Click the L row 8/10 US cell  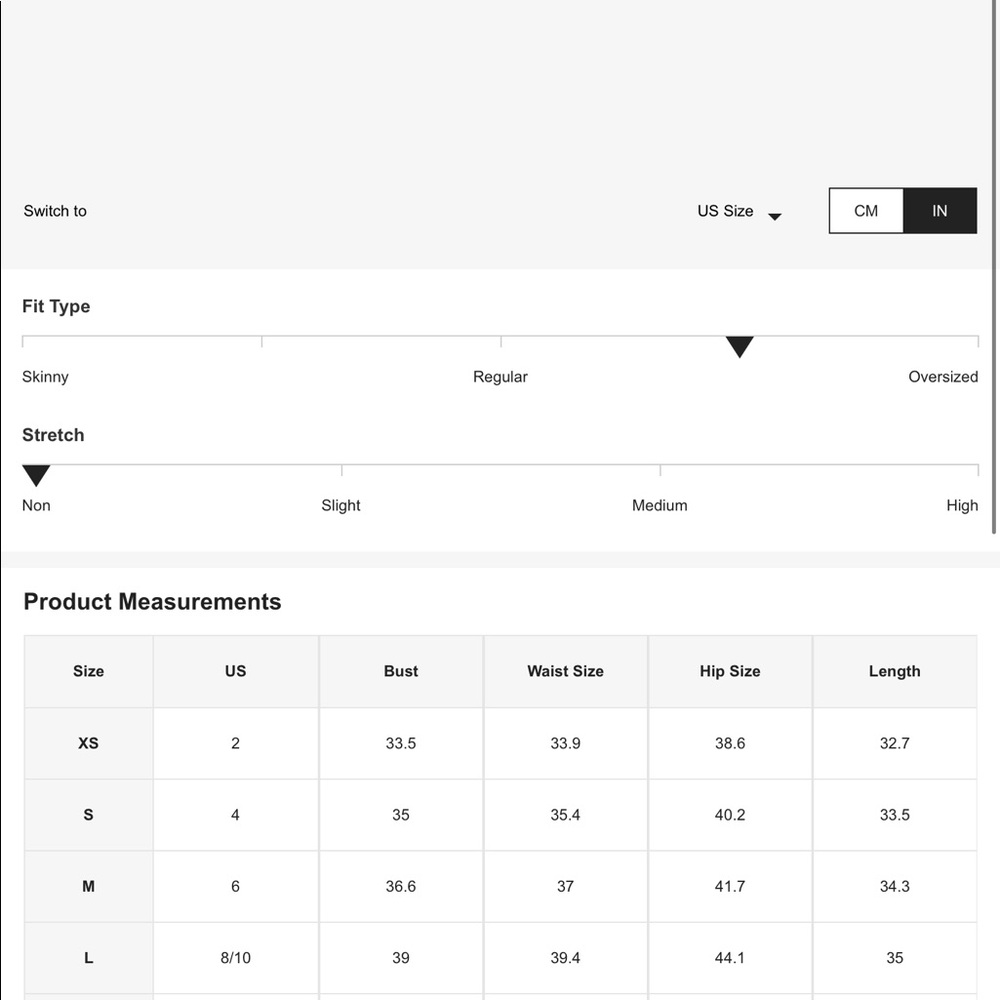pyautogui.click(x=235, y=958)
